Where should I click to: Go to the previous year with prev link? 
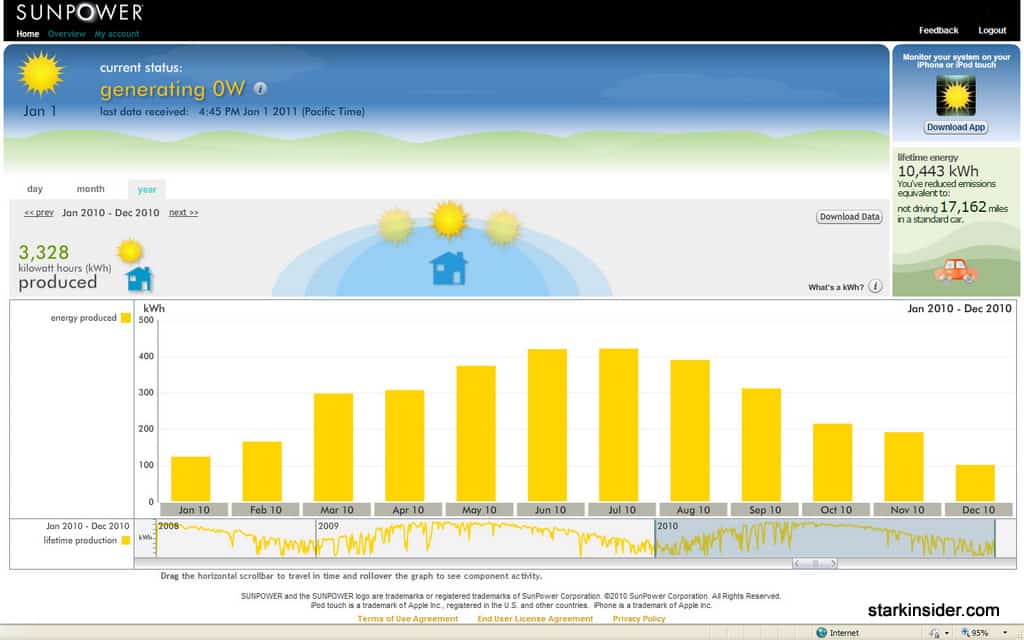coord(39,213)
